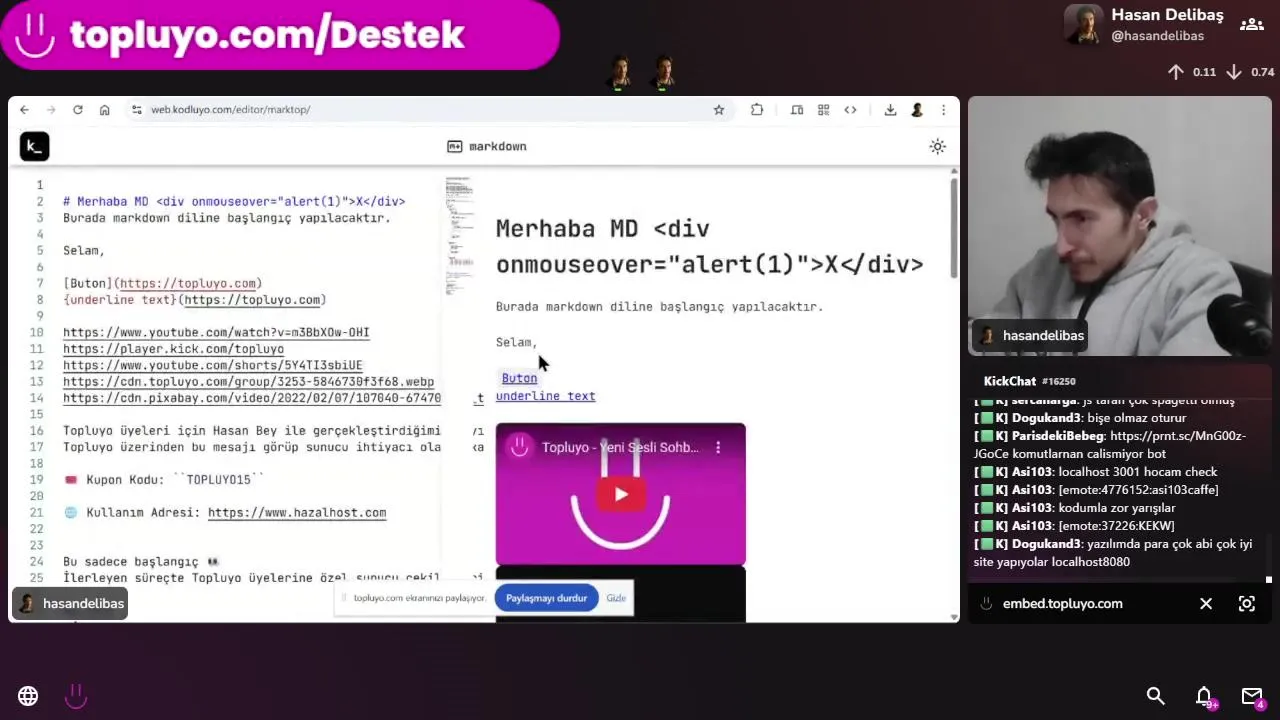Click Dogukand3's 'bişe olmaz oturur' message
This screenshot has width=1280, height=720.
click(x=1080, y=418)
